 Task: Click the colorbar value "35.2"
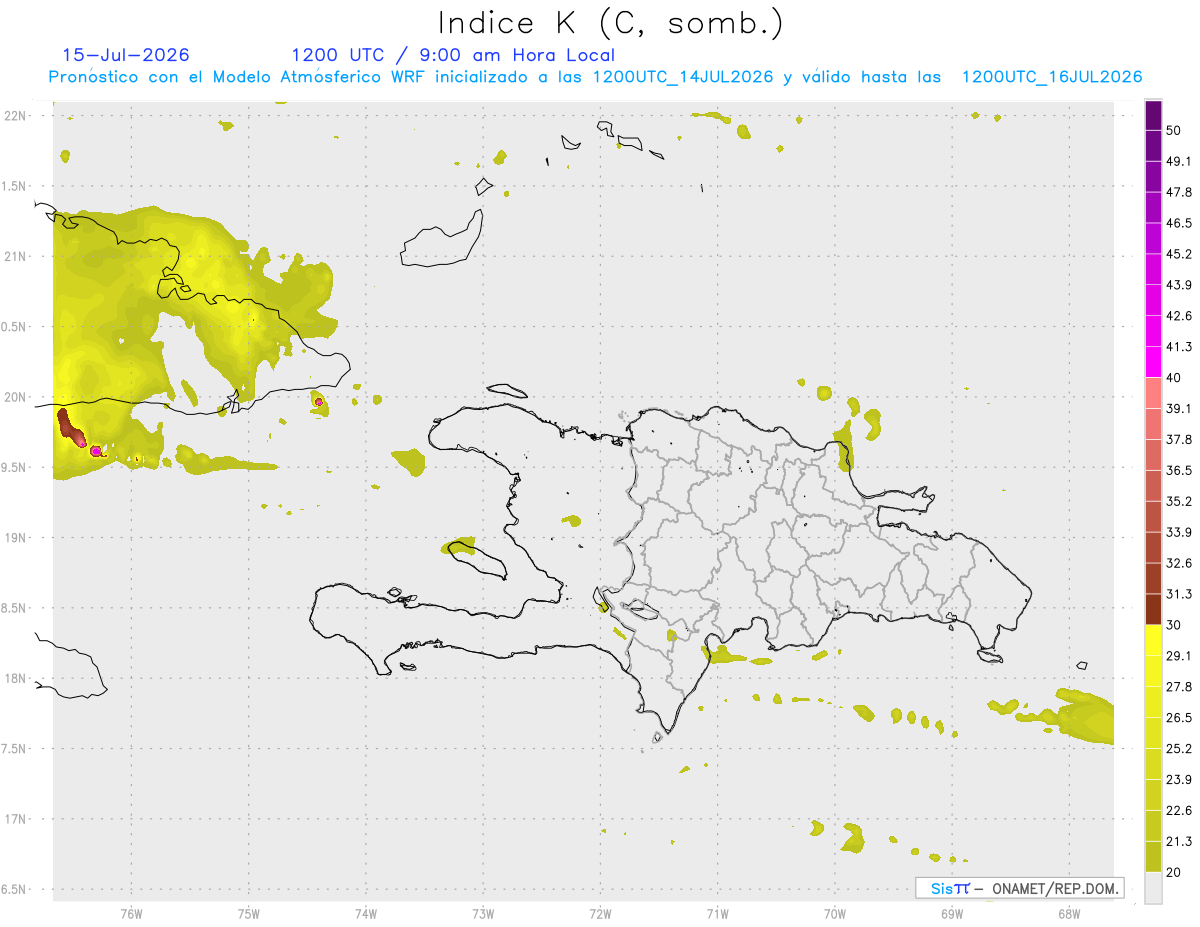(x=1179, y=501)
